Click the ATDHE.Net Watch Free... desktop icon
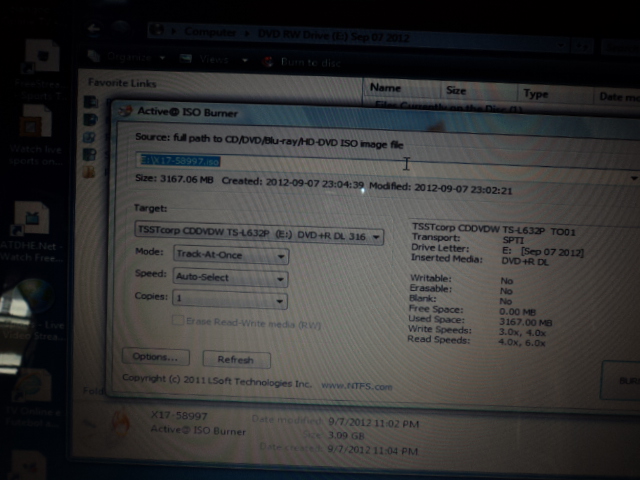640x480 pixels. pyautogui.click(x=31, y=219)
